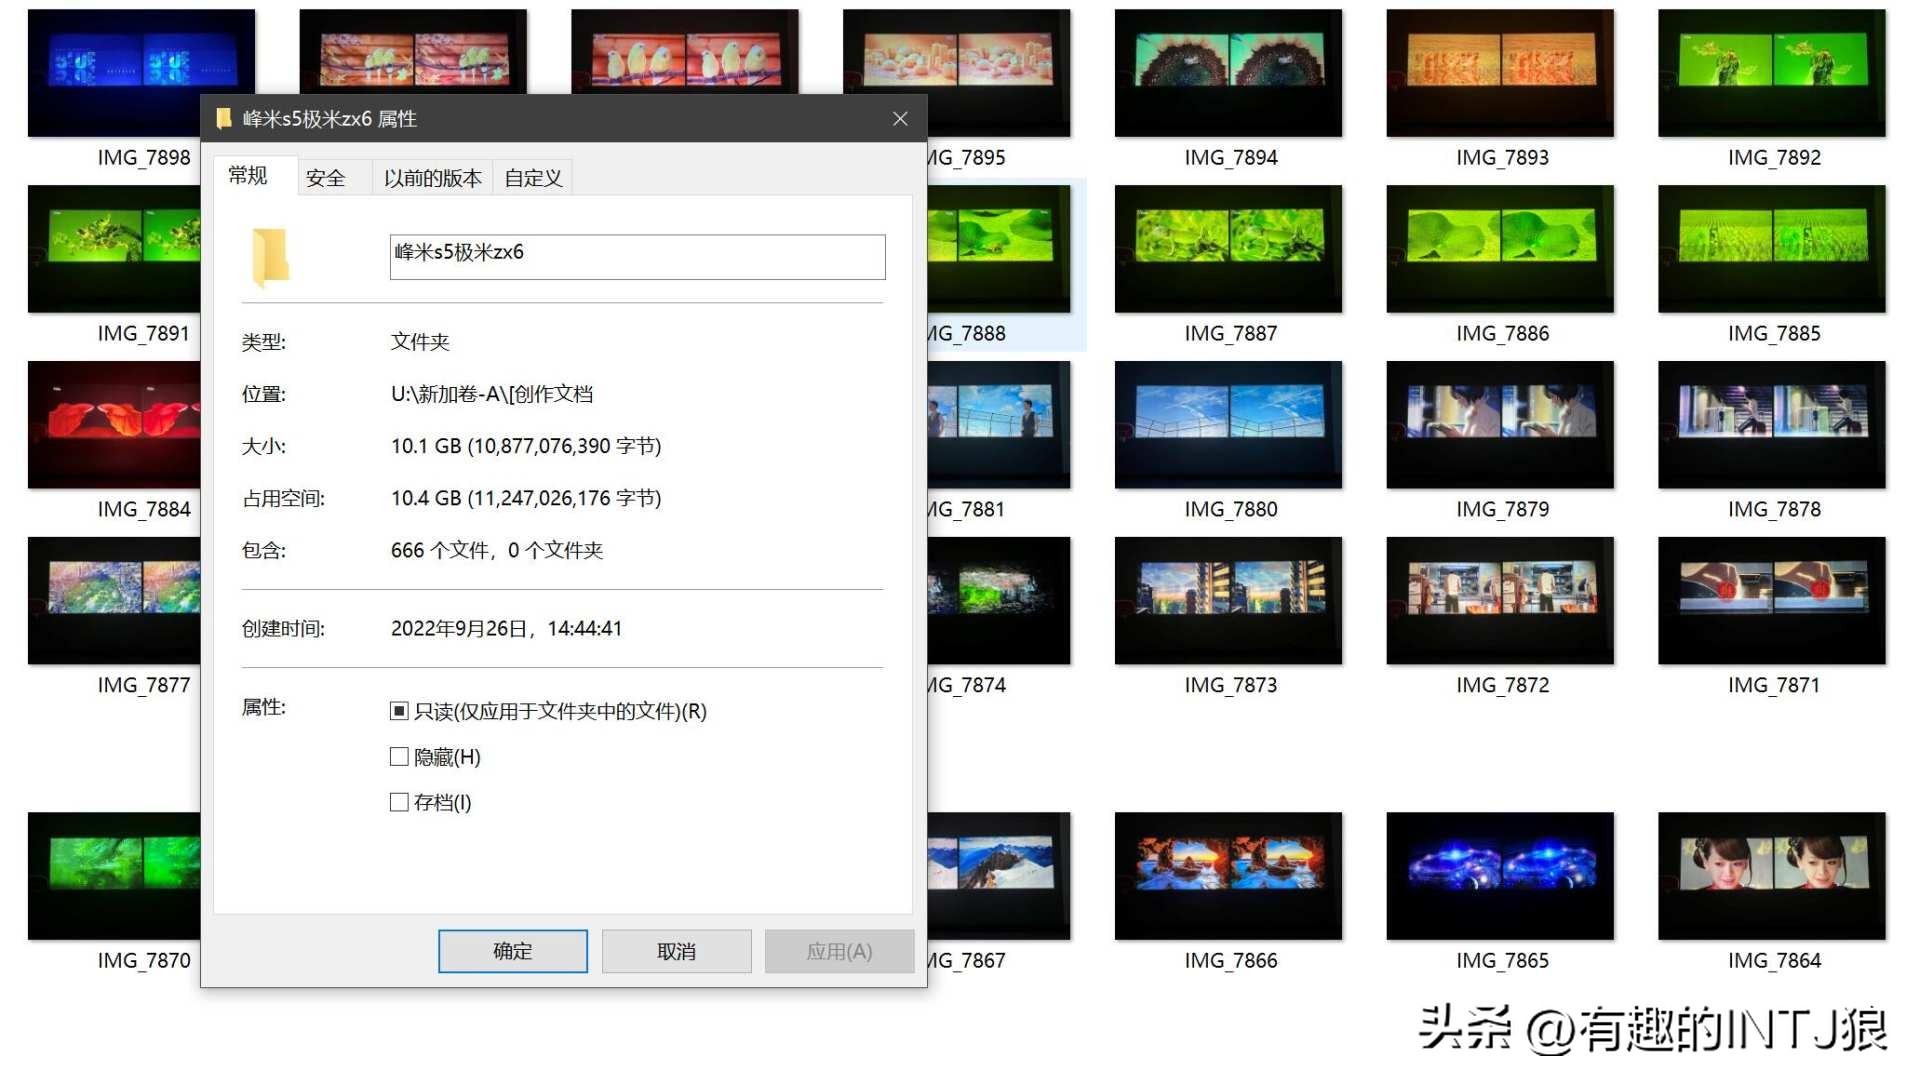This screenshot has width=1920, height=1084.
Task: Open the 以前的版本 tab
Action: [432, 178]
